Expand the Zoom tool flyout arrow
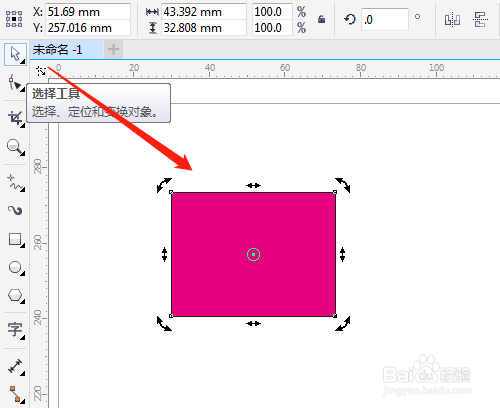The height and width of the screenshot is (408, 500). pyautogui.click(x=23, y=154)
